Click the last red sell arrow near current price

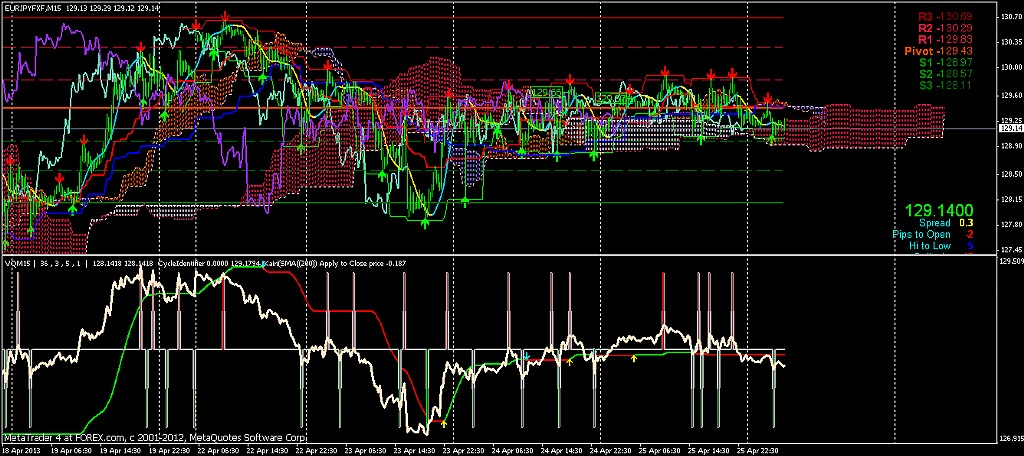tap(767, 97)
